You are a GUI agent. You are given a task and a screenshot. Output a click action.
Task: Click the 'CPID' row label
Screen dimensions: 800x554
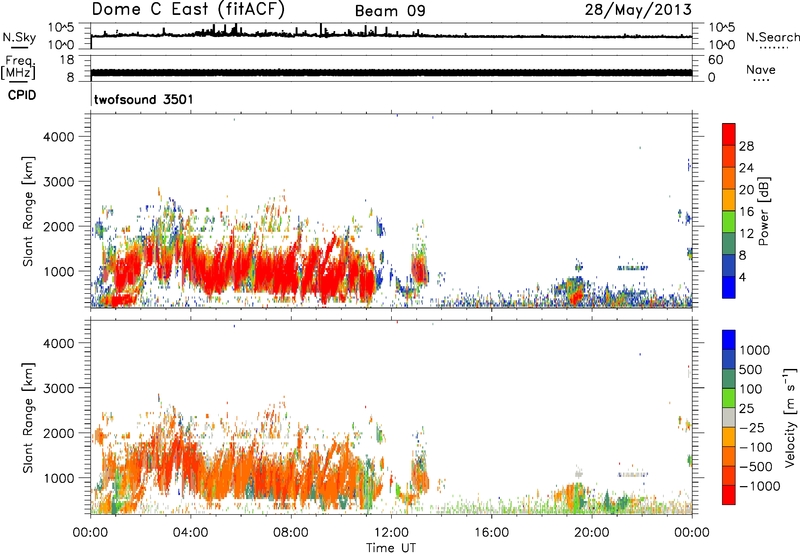pos(22,95)
